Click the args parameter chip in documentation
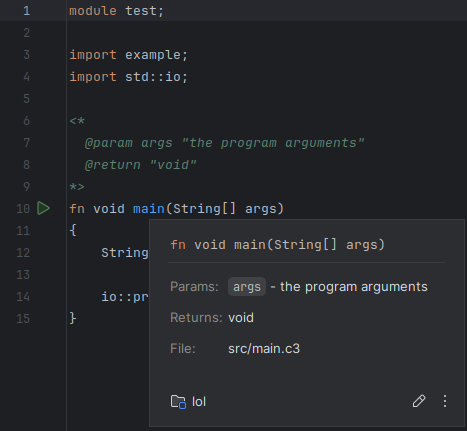Screen dimensions: 467x431 point(247,287)
